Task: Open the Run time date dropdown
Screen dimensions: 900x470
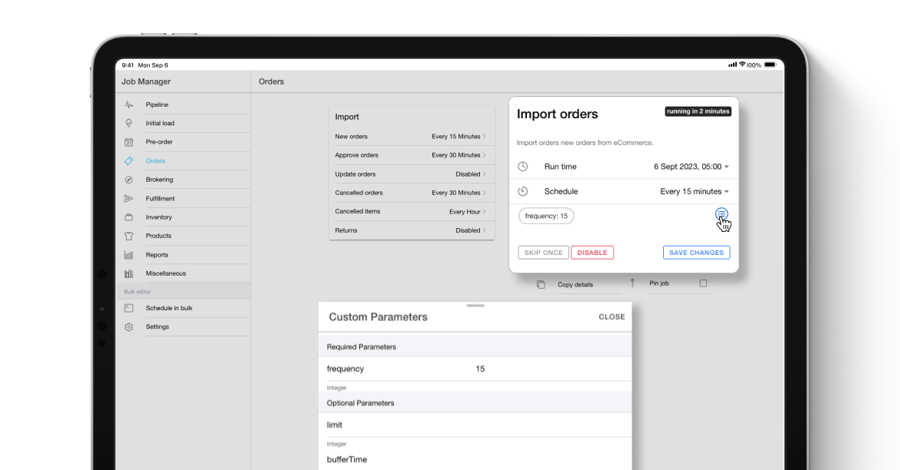Action: click(x=691, y=166)
